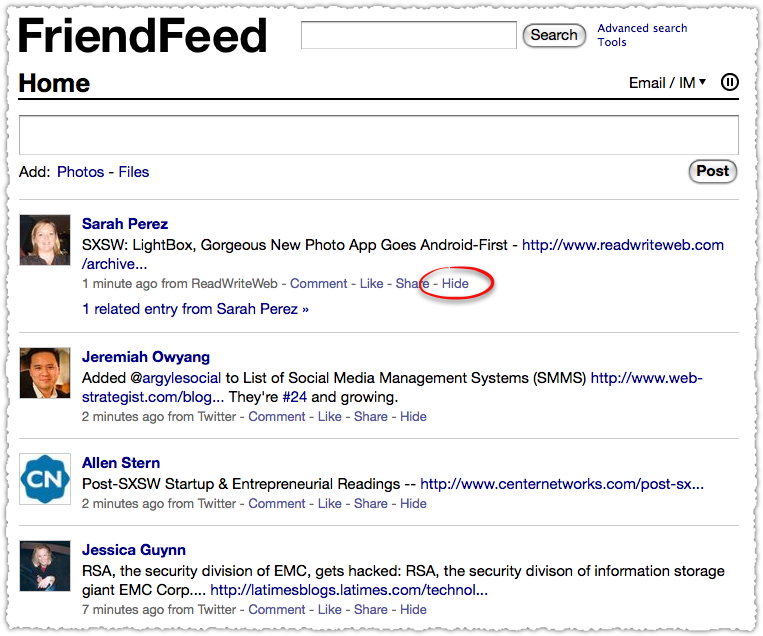Open Advanced search link
This screenshot has height=636, width=763.
point(642,28)
